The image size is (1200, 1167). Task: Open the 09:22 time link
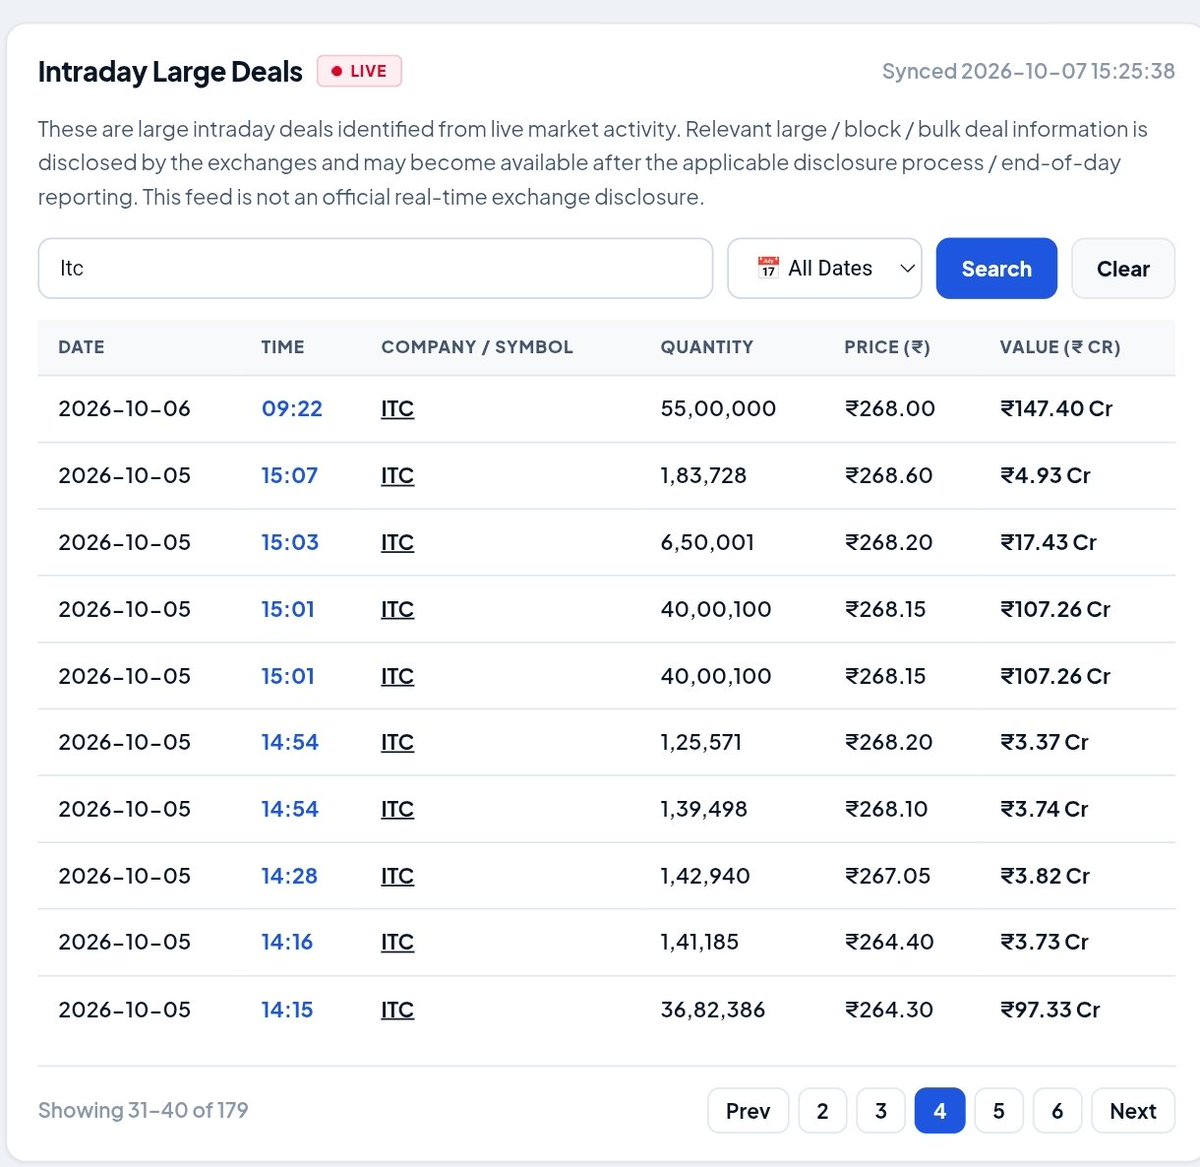click(x=292, y=408)
